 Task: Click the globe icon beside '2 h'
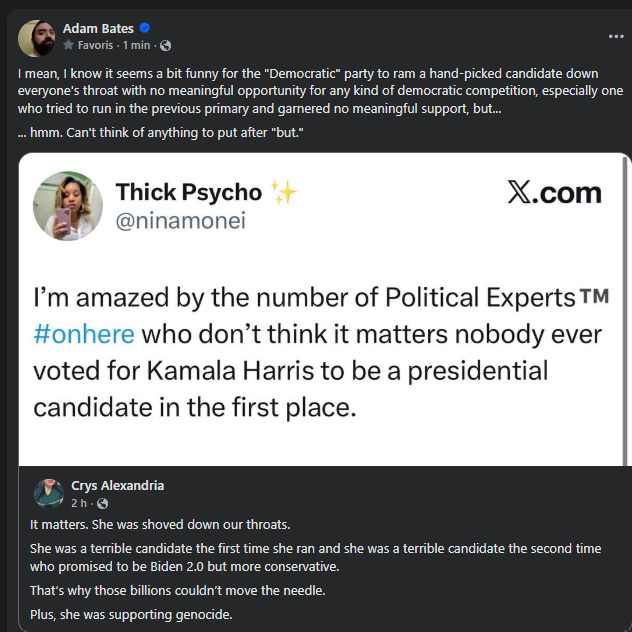click(x=102, y=503)
